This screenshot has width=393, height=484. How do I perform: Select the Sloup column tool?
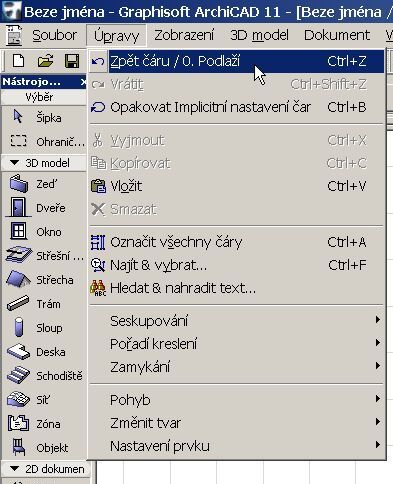pos(43,328)
